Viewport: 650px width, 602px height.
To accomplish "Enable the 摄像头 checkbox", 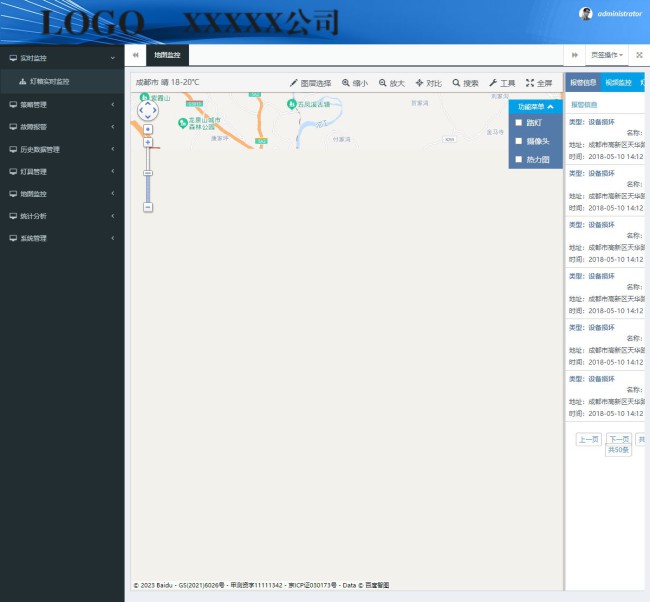I will point(518,141).
